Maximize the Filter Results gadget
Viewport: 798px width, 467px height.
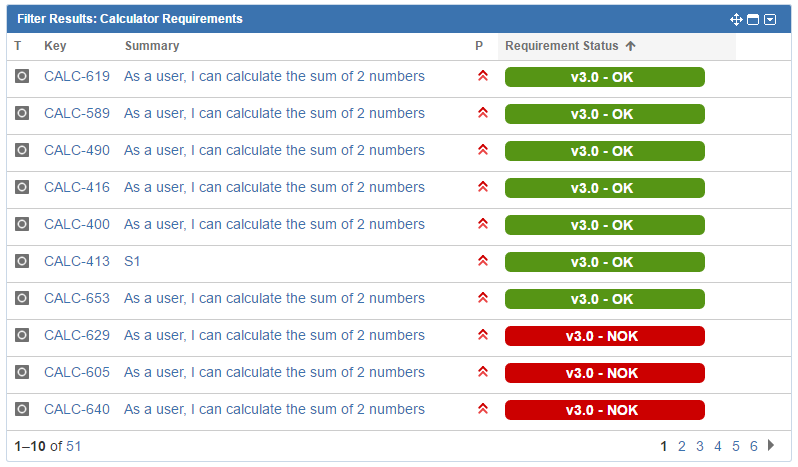coord(753,20)
